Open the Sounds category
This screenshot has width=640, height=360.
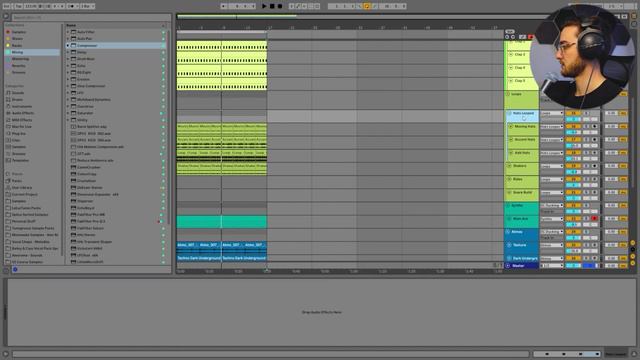tap(18, 93)
